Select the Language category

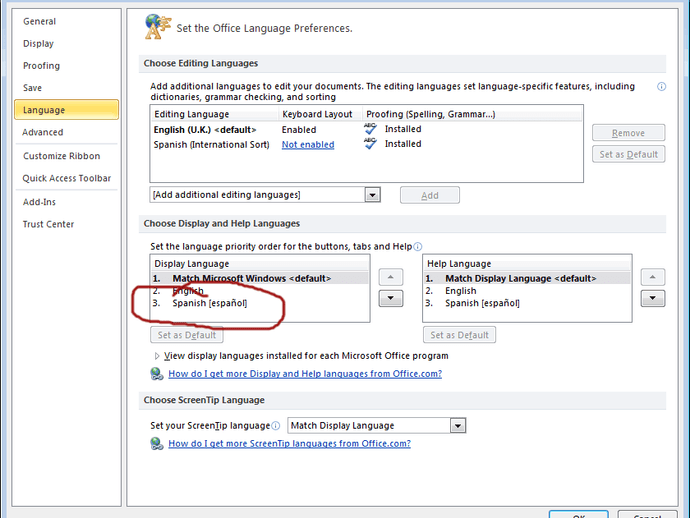[x=66, y=110]
